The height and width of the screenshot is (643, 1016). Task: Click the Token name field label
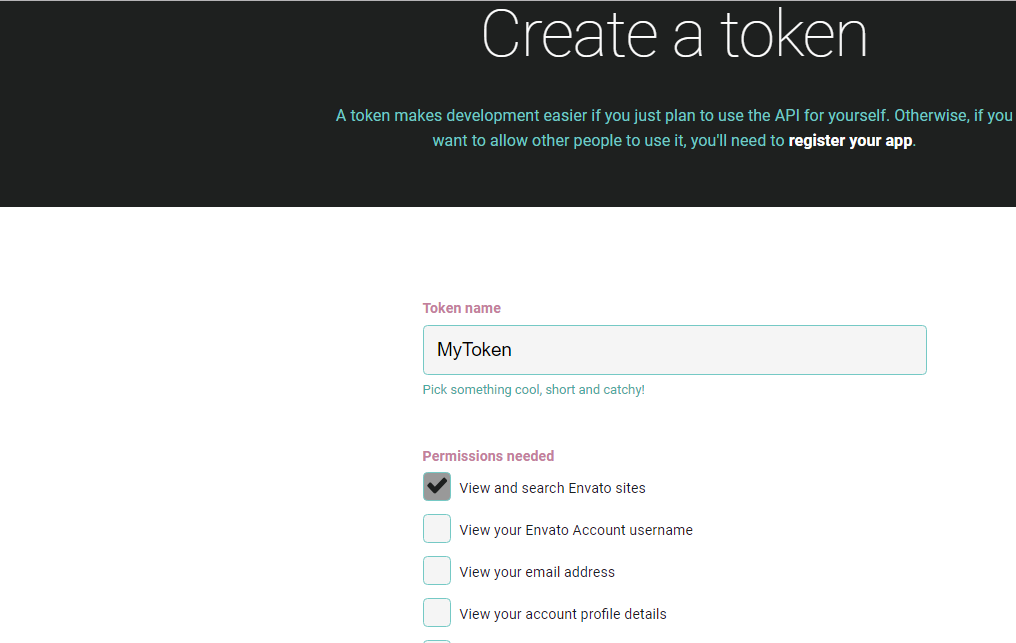461,308
